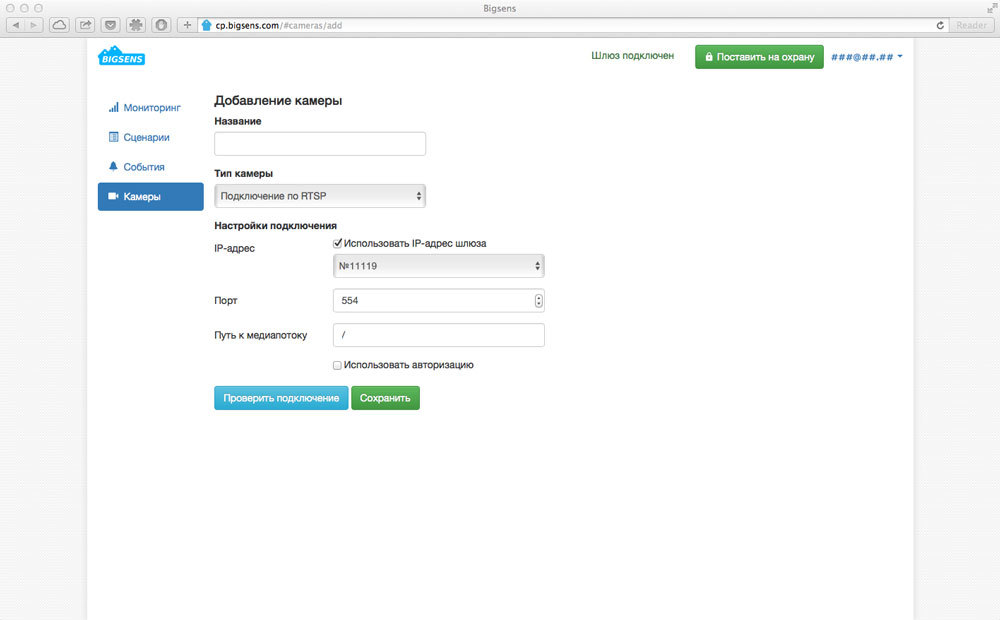Open Сценарии section in sidebar
Viewport: 1000px width, 620px height.
[151, 137]
